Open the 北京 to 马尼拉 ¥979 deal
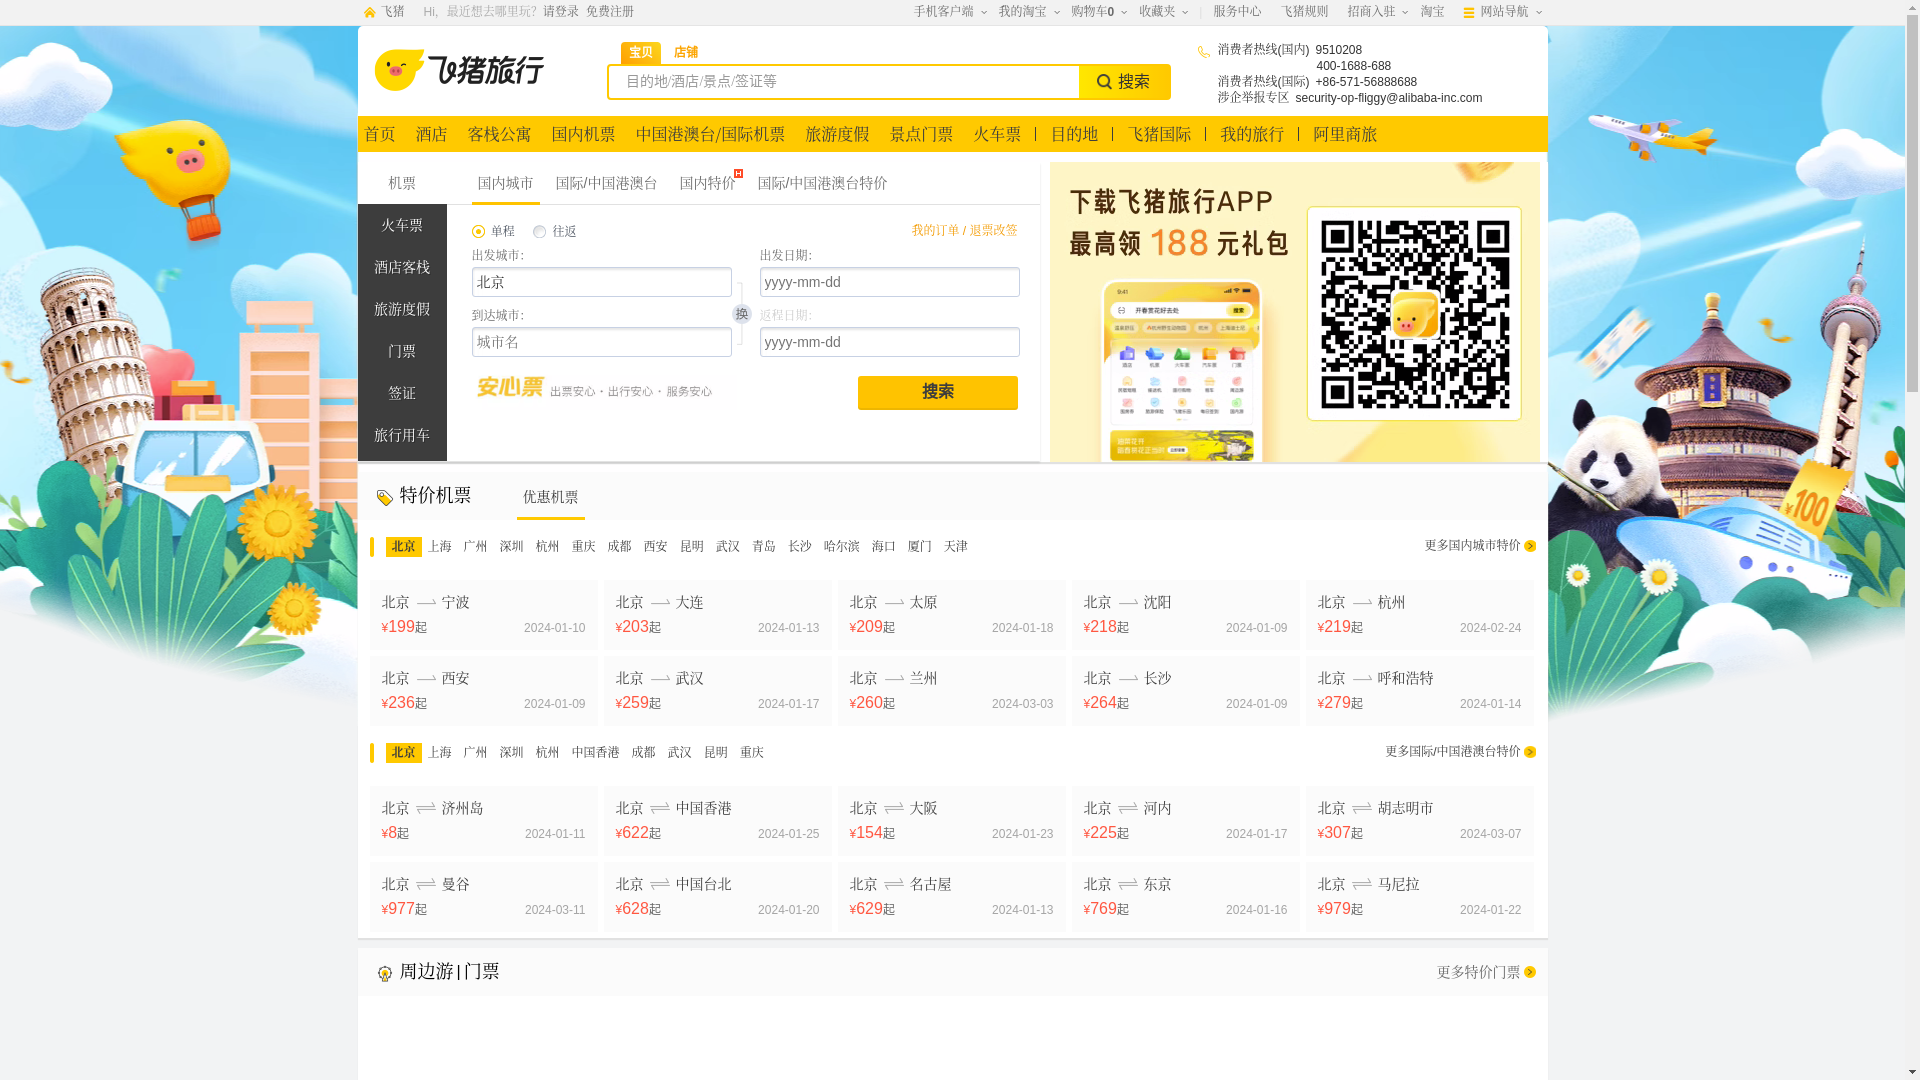Image resolution: width=1920 pixels, height=1080 pixels. [1420, 897]
